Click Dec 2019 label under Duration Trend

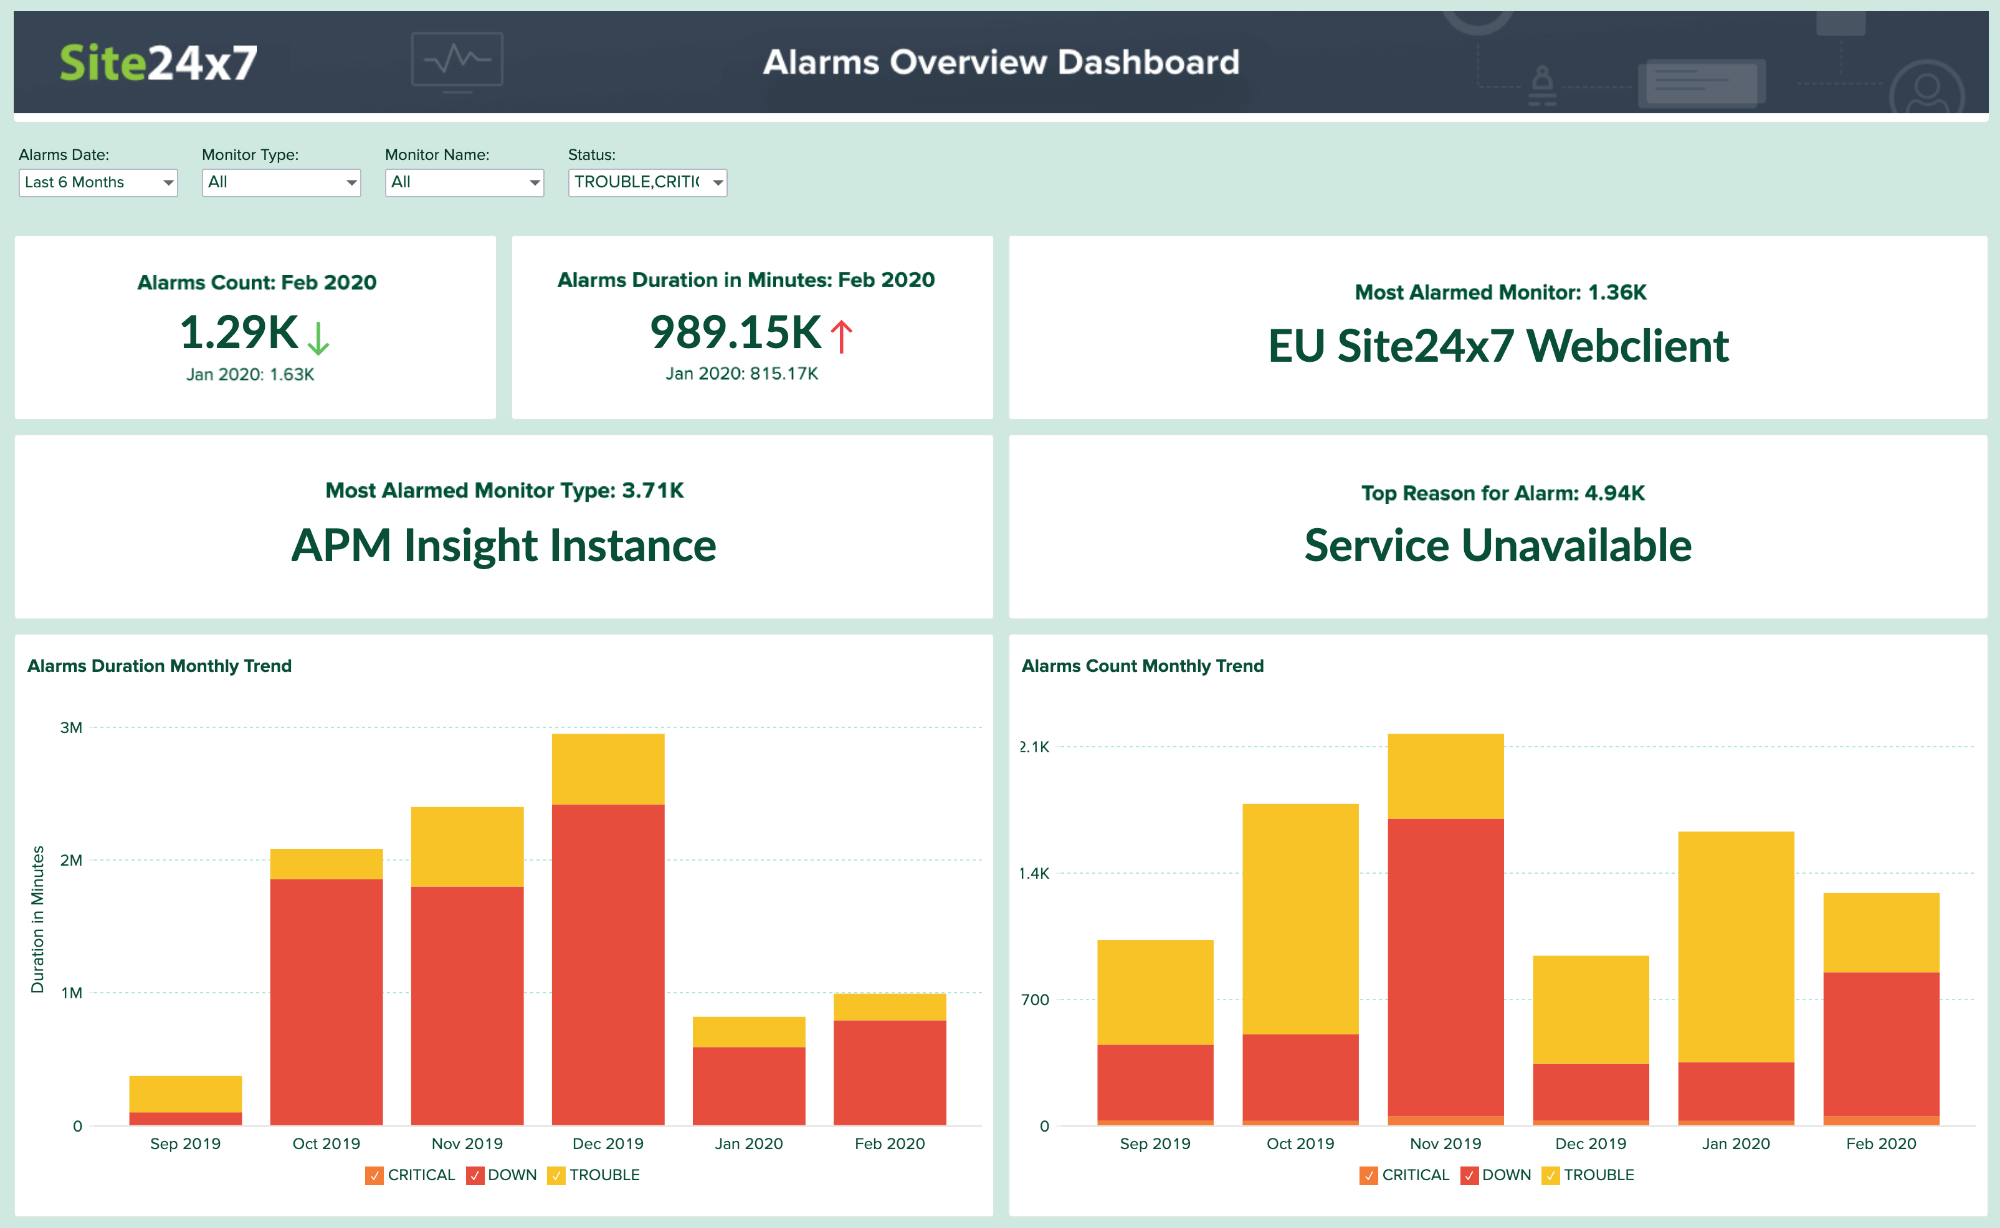608,1143
